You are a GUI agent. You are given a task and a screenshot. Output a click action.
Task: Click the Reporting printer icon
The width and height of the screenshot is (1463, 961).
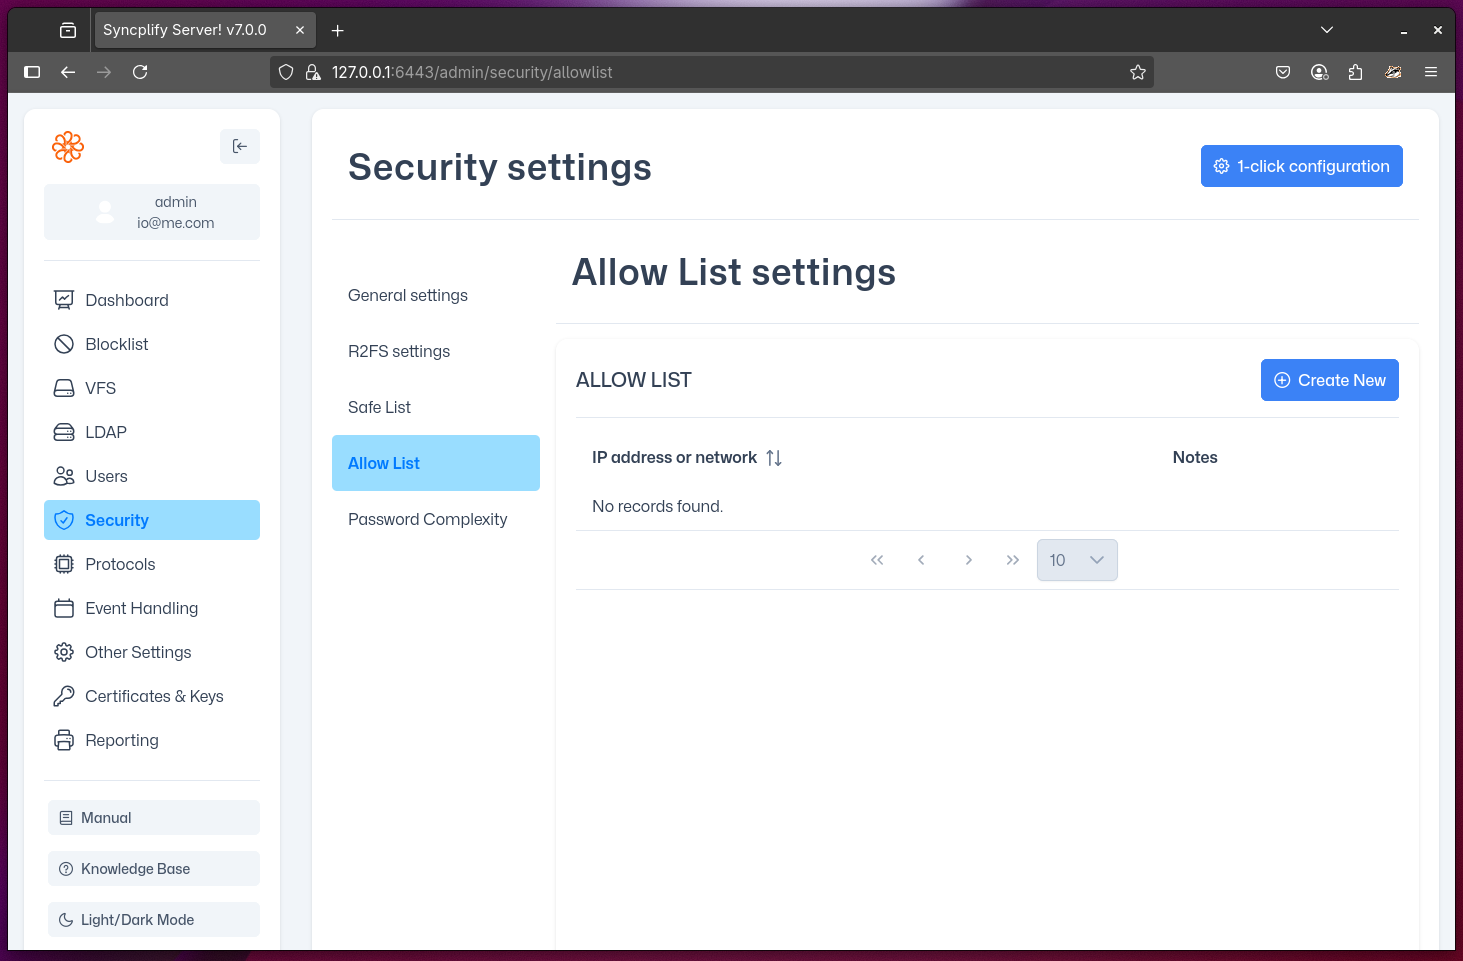[x=64, y=740]
